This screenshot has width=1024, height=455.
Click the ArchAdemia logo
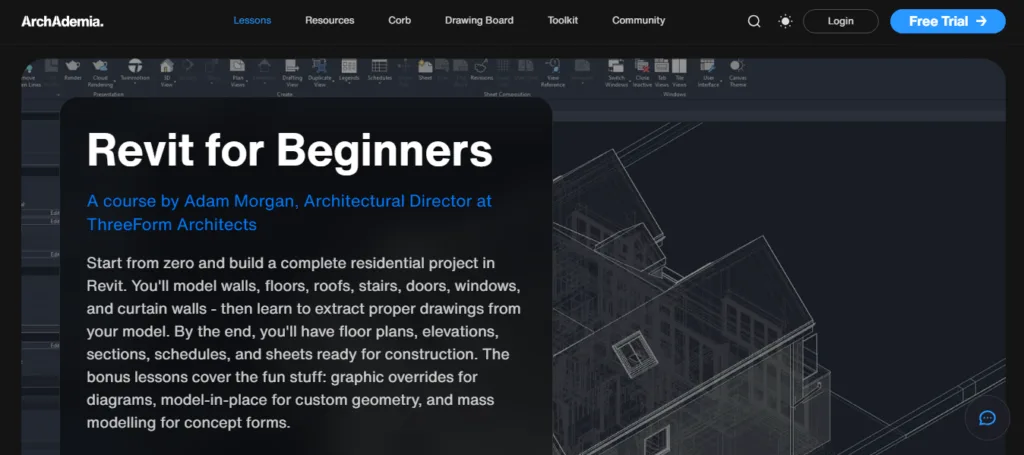click(x=62, y=22)
